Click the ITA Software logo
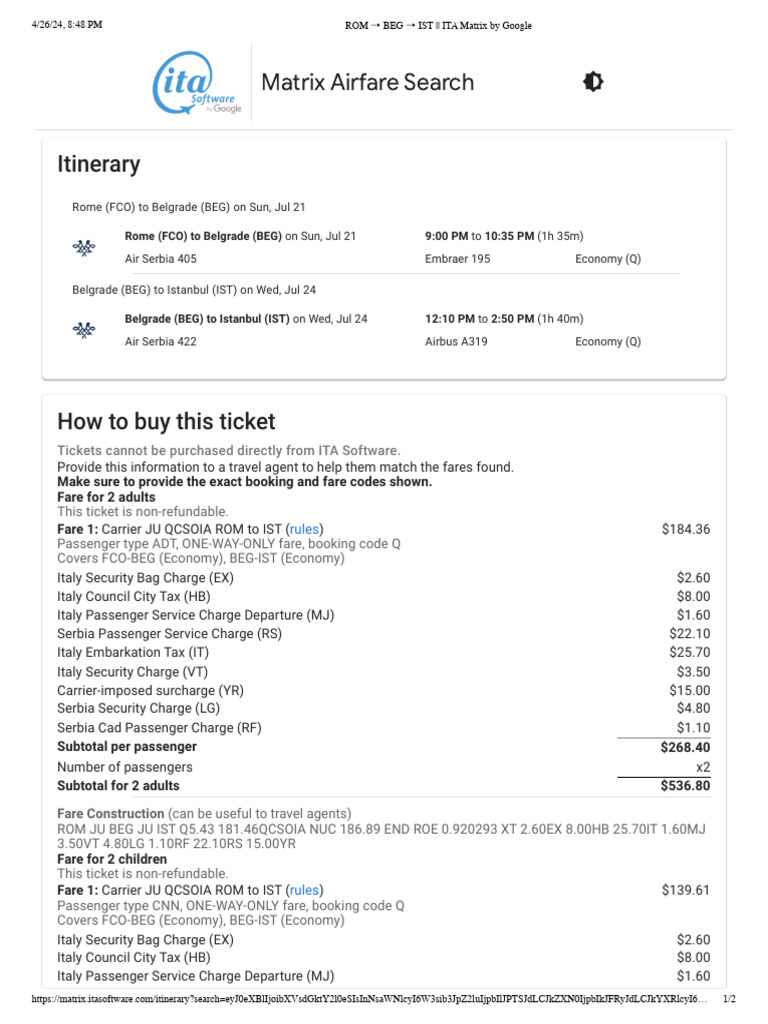The image size is (768, 1024). point(196,83)
